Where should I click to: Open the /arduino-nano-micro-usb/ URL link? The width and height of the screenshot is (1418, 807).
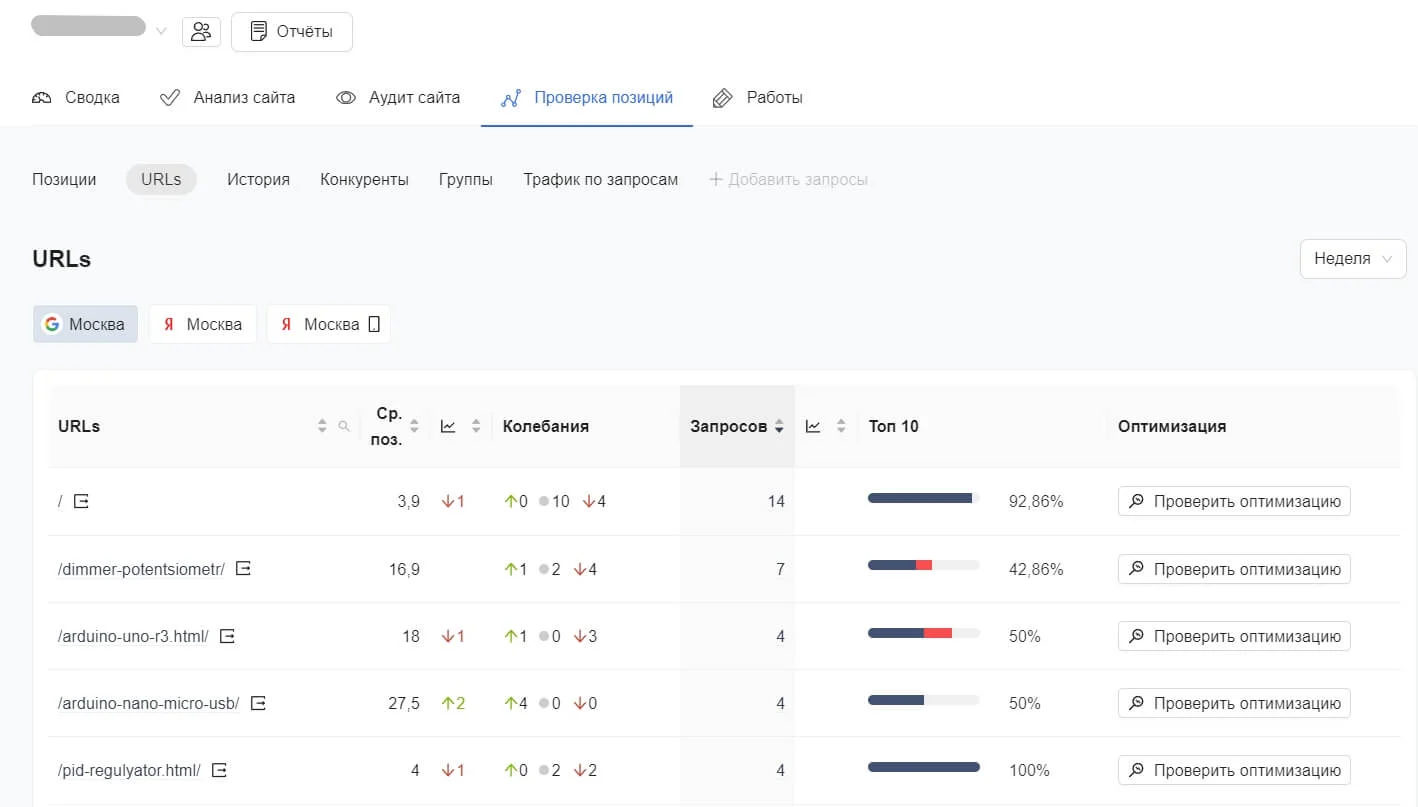click(148, 703)
